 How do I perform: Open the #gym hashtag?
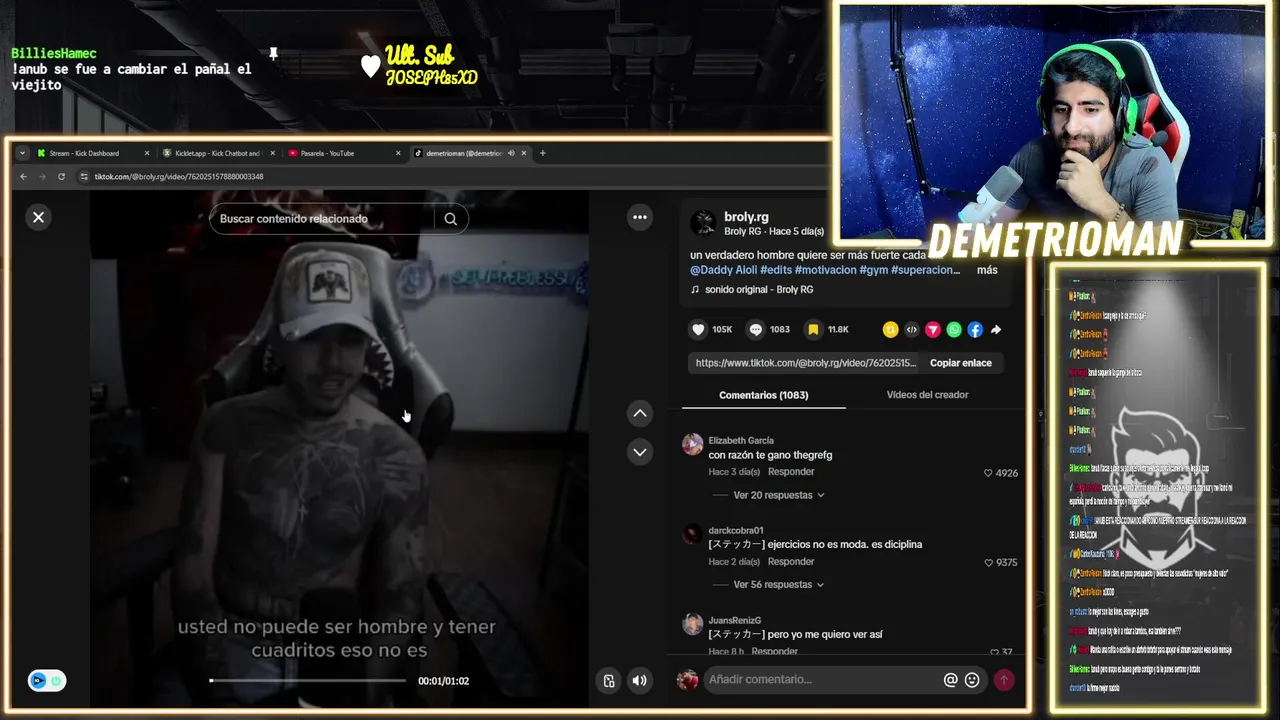(873, 270)
